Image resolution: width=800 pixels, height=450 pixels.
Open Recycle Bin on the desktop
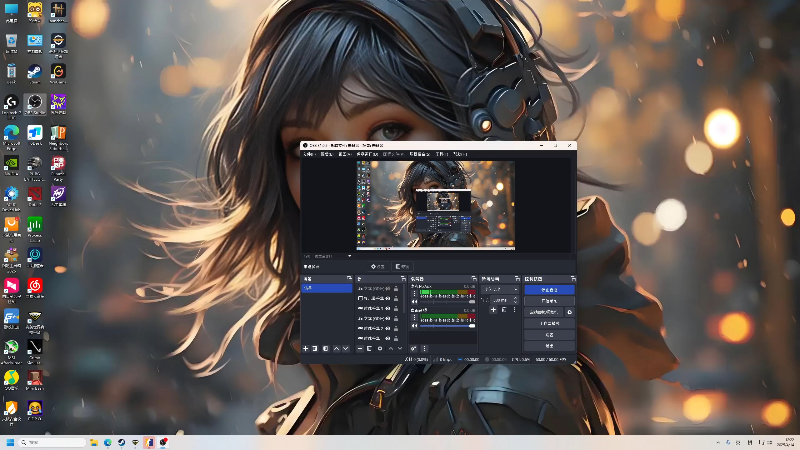coord(11,43)
